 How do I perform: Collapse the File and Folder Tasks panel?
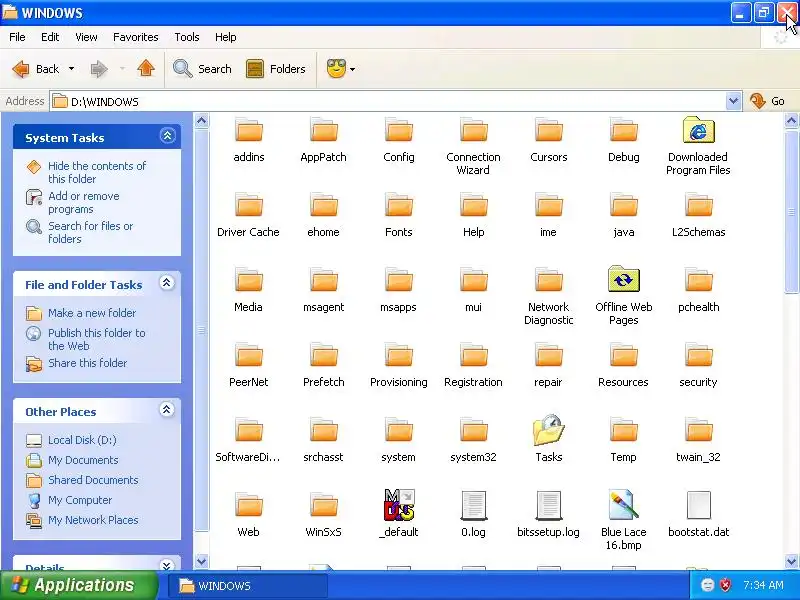(167, 283)
